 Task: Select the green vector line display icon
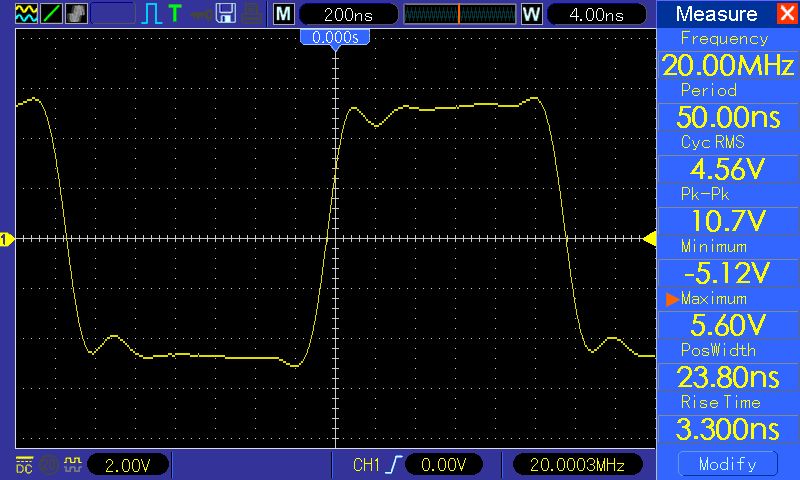[x=52, y=14]
